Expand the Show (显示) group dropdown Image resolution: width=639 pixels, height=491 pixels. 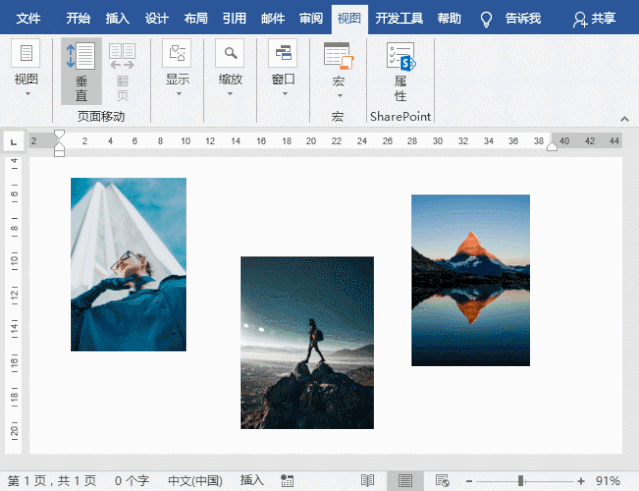pyautogui.click(x=177, y=68)
